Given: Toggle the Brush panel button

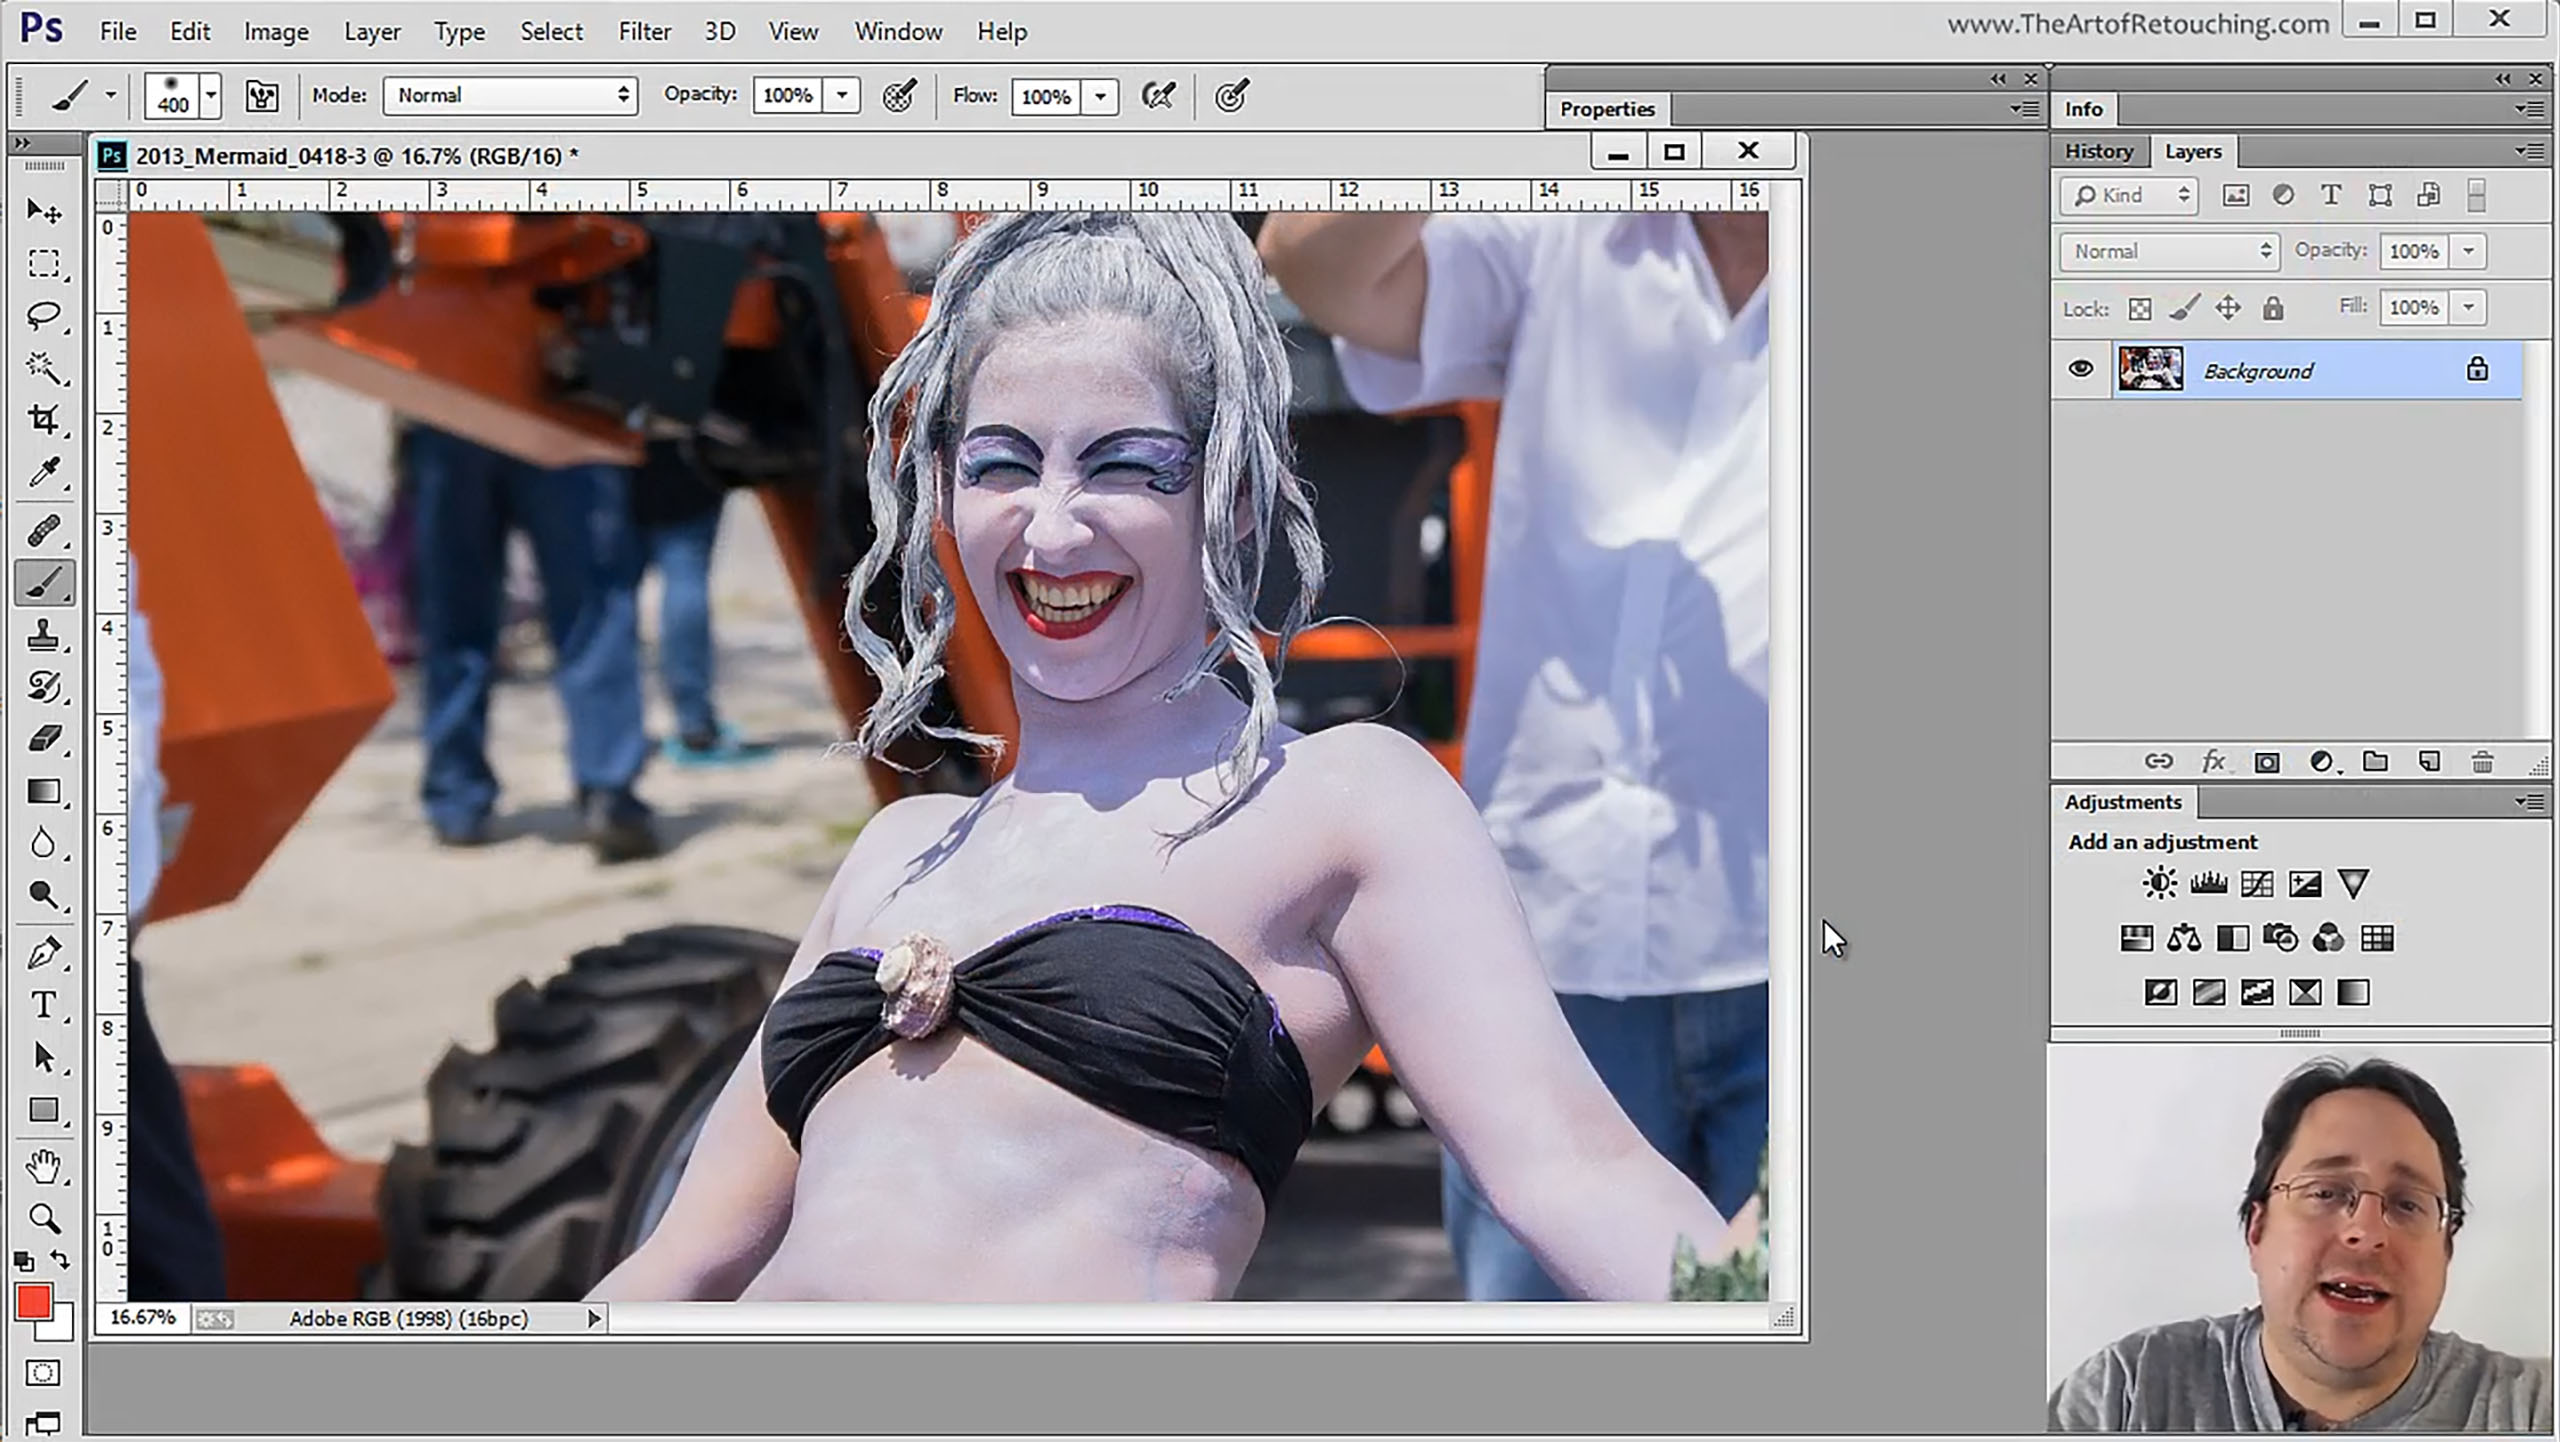Looking at the screenshot, I should (x=262, y=96).
